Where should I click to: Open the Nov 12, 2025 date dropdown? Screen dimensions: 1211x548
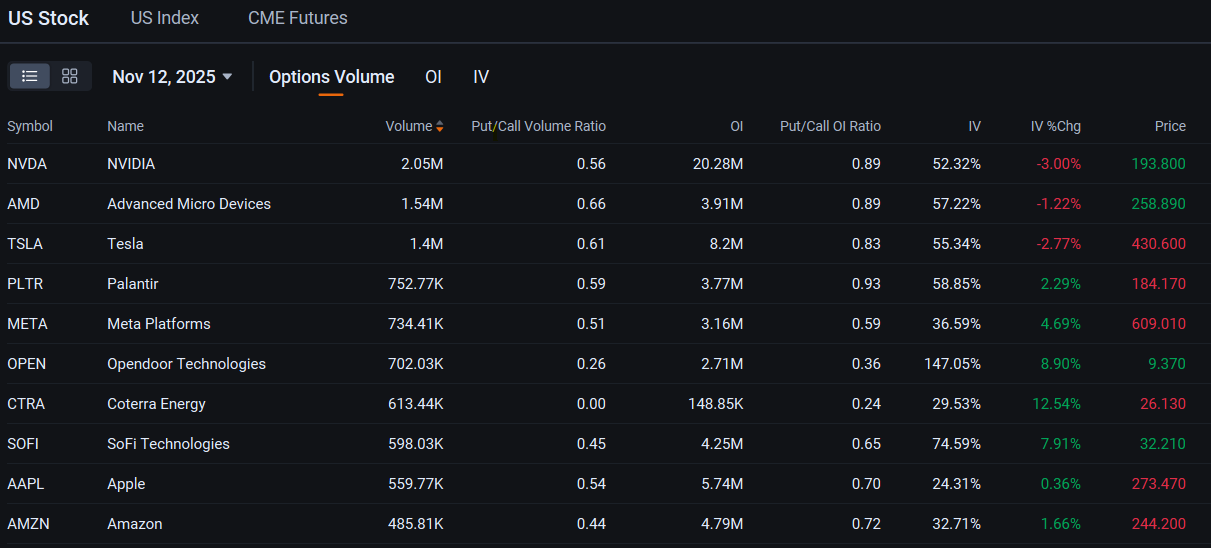pos(172,77)
